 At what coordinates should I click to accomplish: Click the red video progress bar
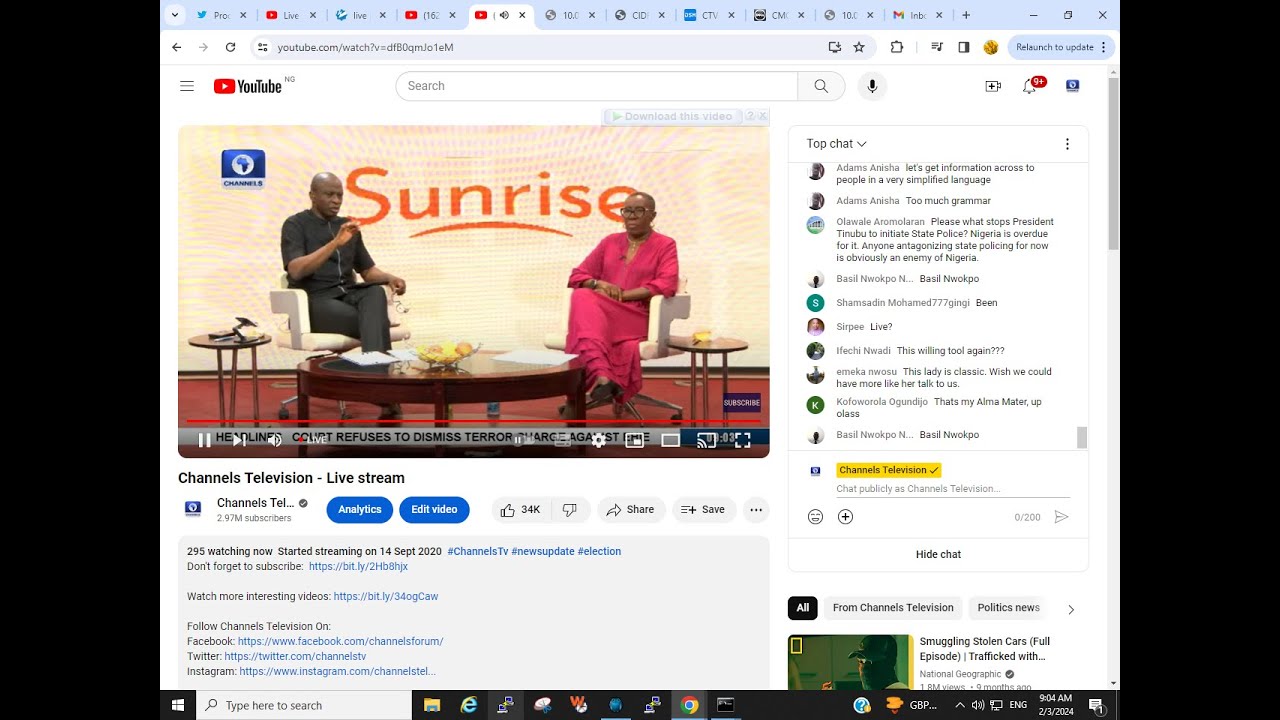point(474,423)
